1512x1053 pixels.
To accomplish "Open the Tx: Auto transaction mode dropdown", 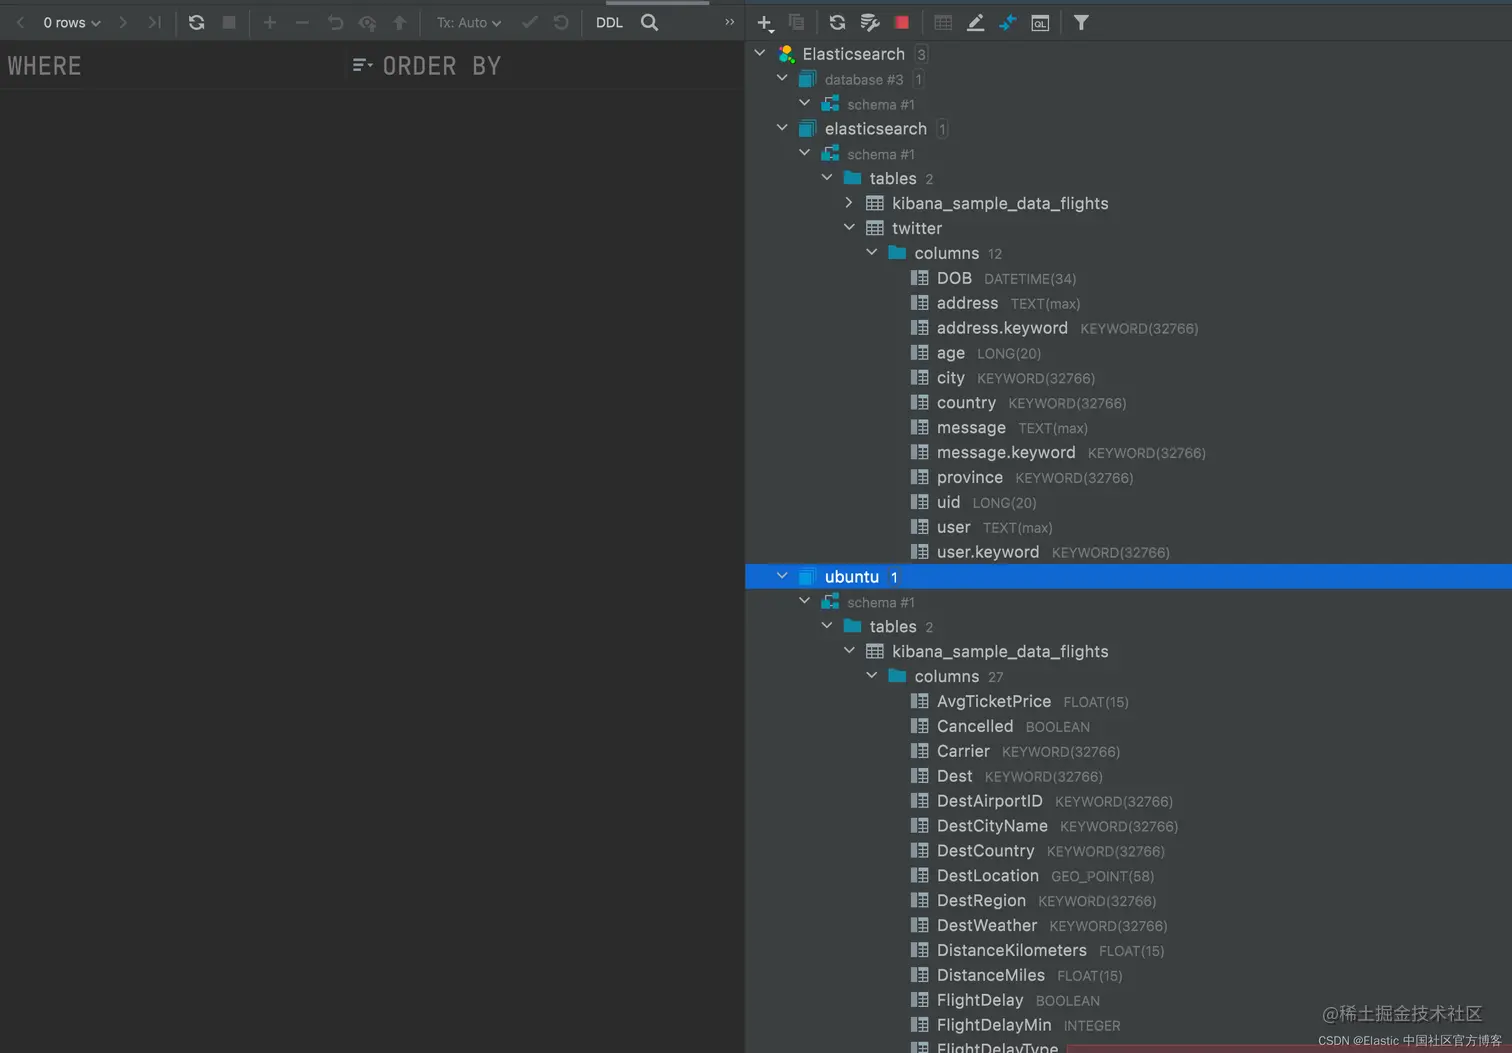I will (x=467, y=22).
